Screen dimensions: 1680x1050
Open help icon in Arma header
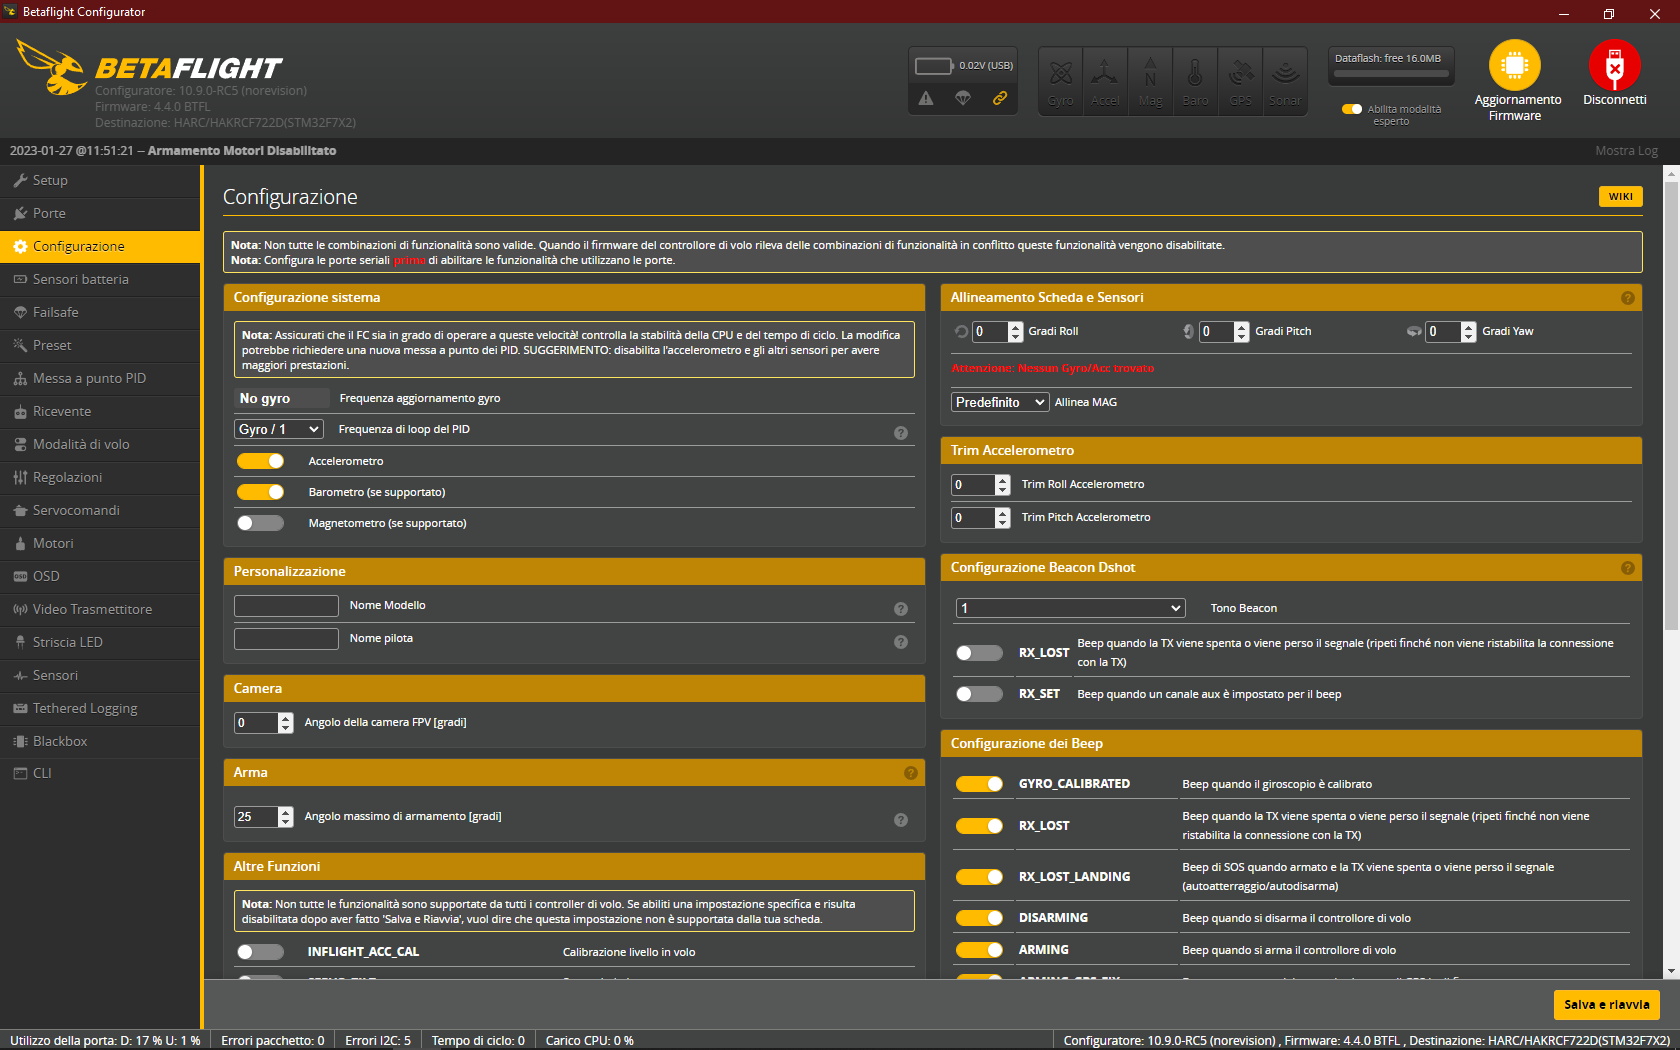911,773
